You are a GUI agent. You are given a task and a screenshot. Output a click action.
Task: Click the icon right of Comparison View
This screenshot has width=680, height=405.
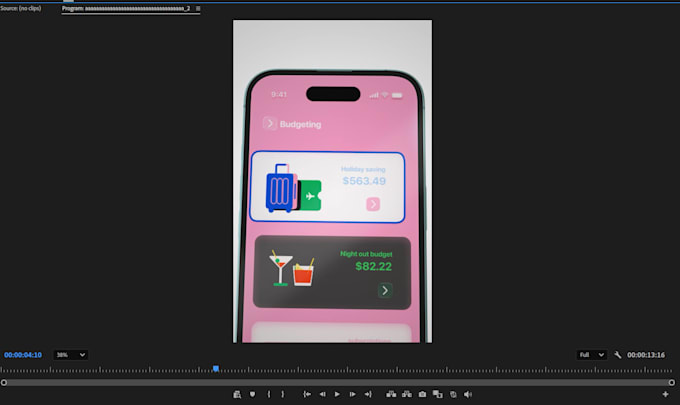pyautogui.click(x=453, y=394)
